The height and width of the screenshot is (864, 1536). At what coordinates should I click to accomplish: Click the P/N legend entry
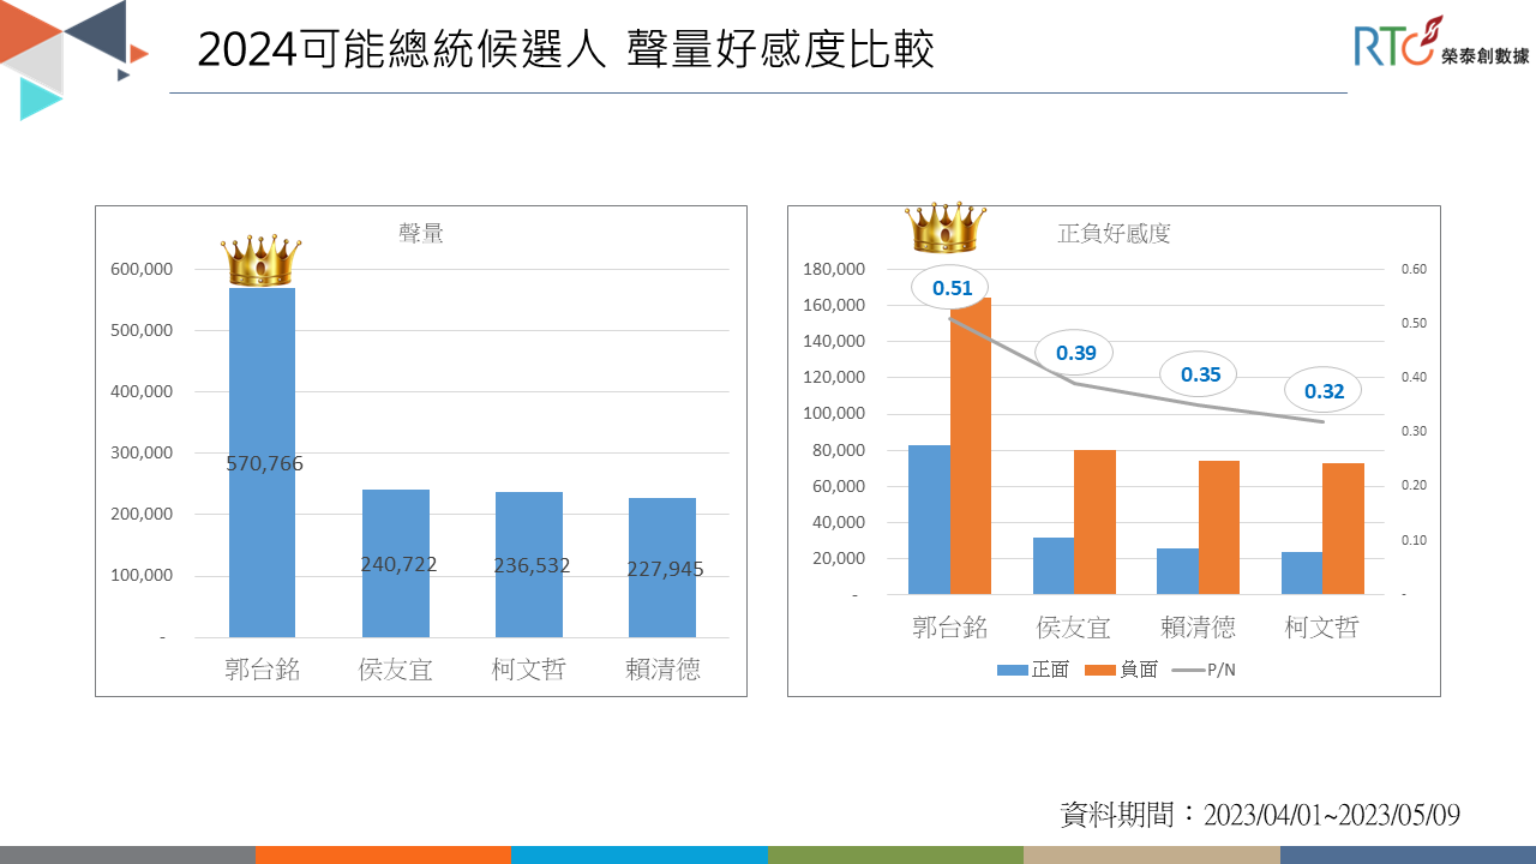(x=1204, y=670)
